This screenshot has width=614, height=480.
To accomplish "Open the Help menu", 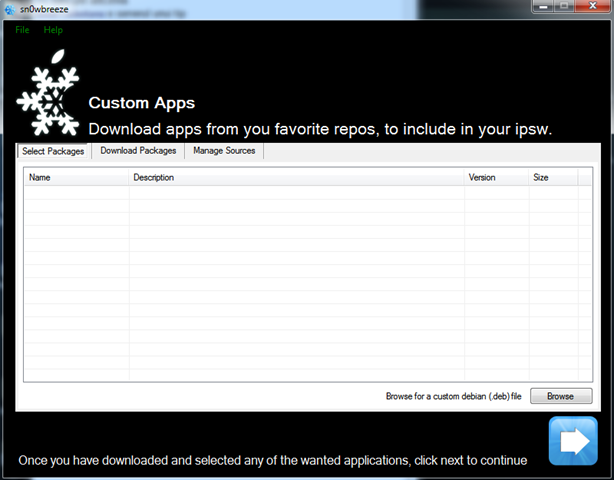I will pyautogui.click(x=53, y=30).
